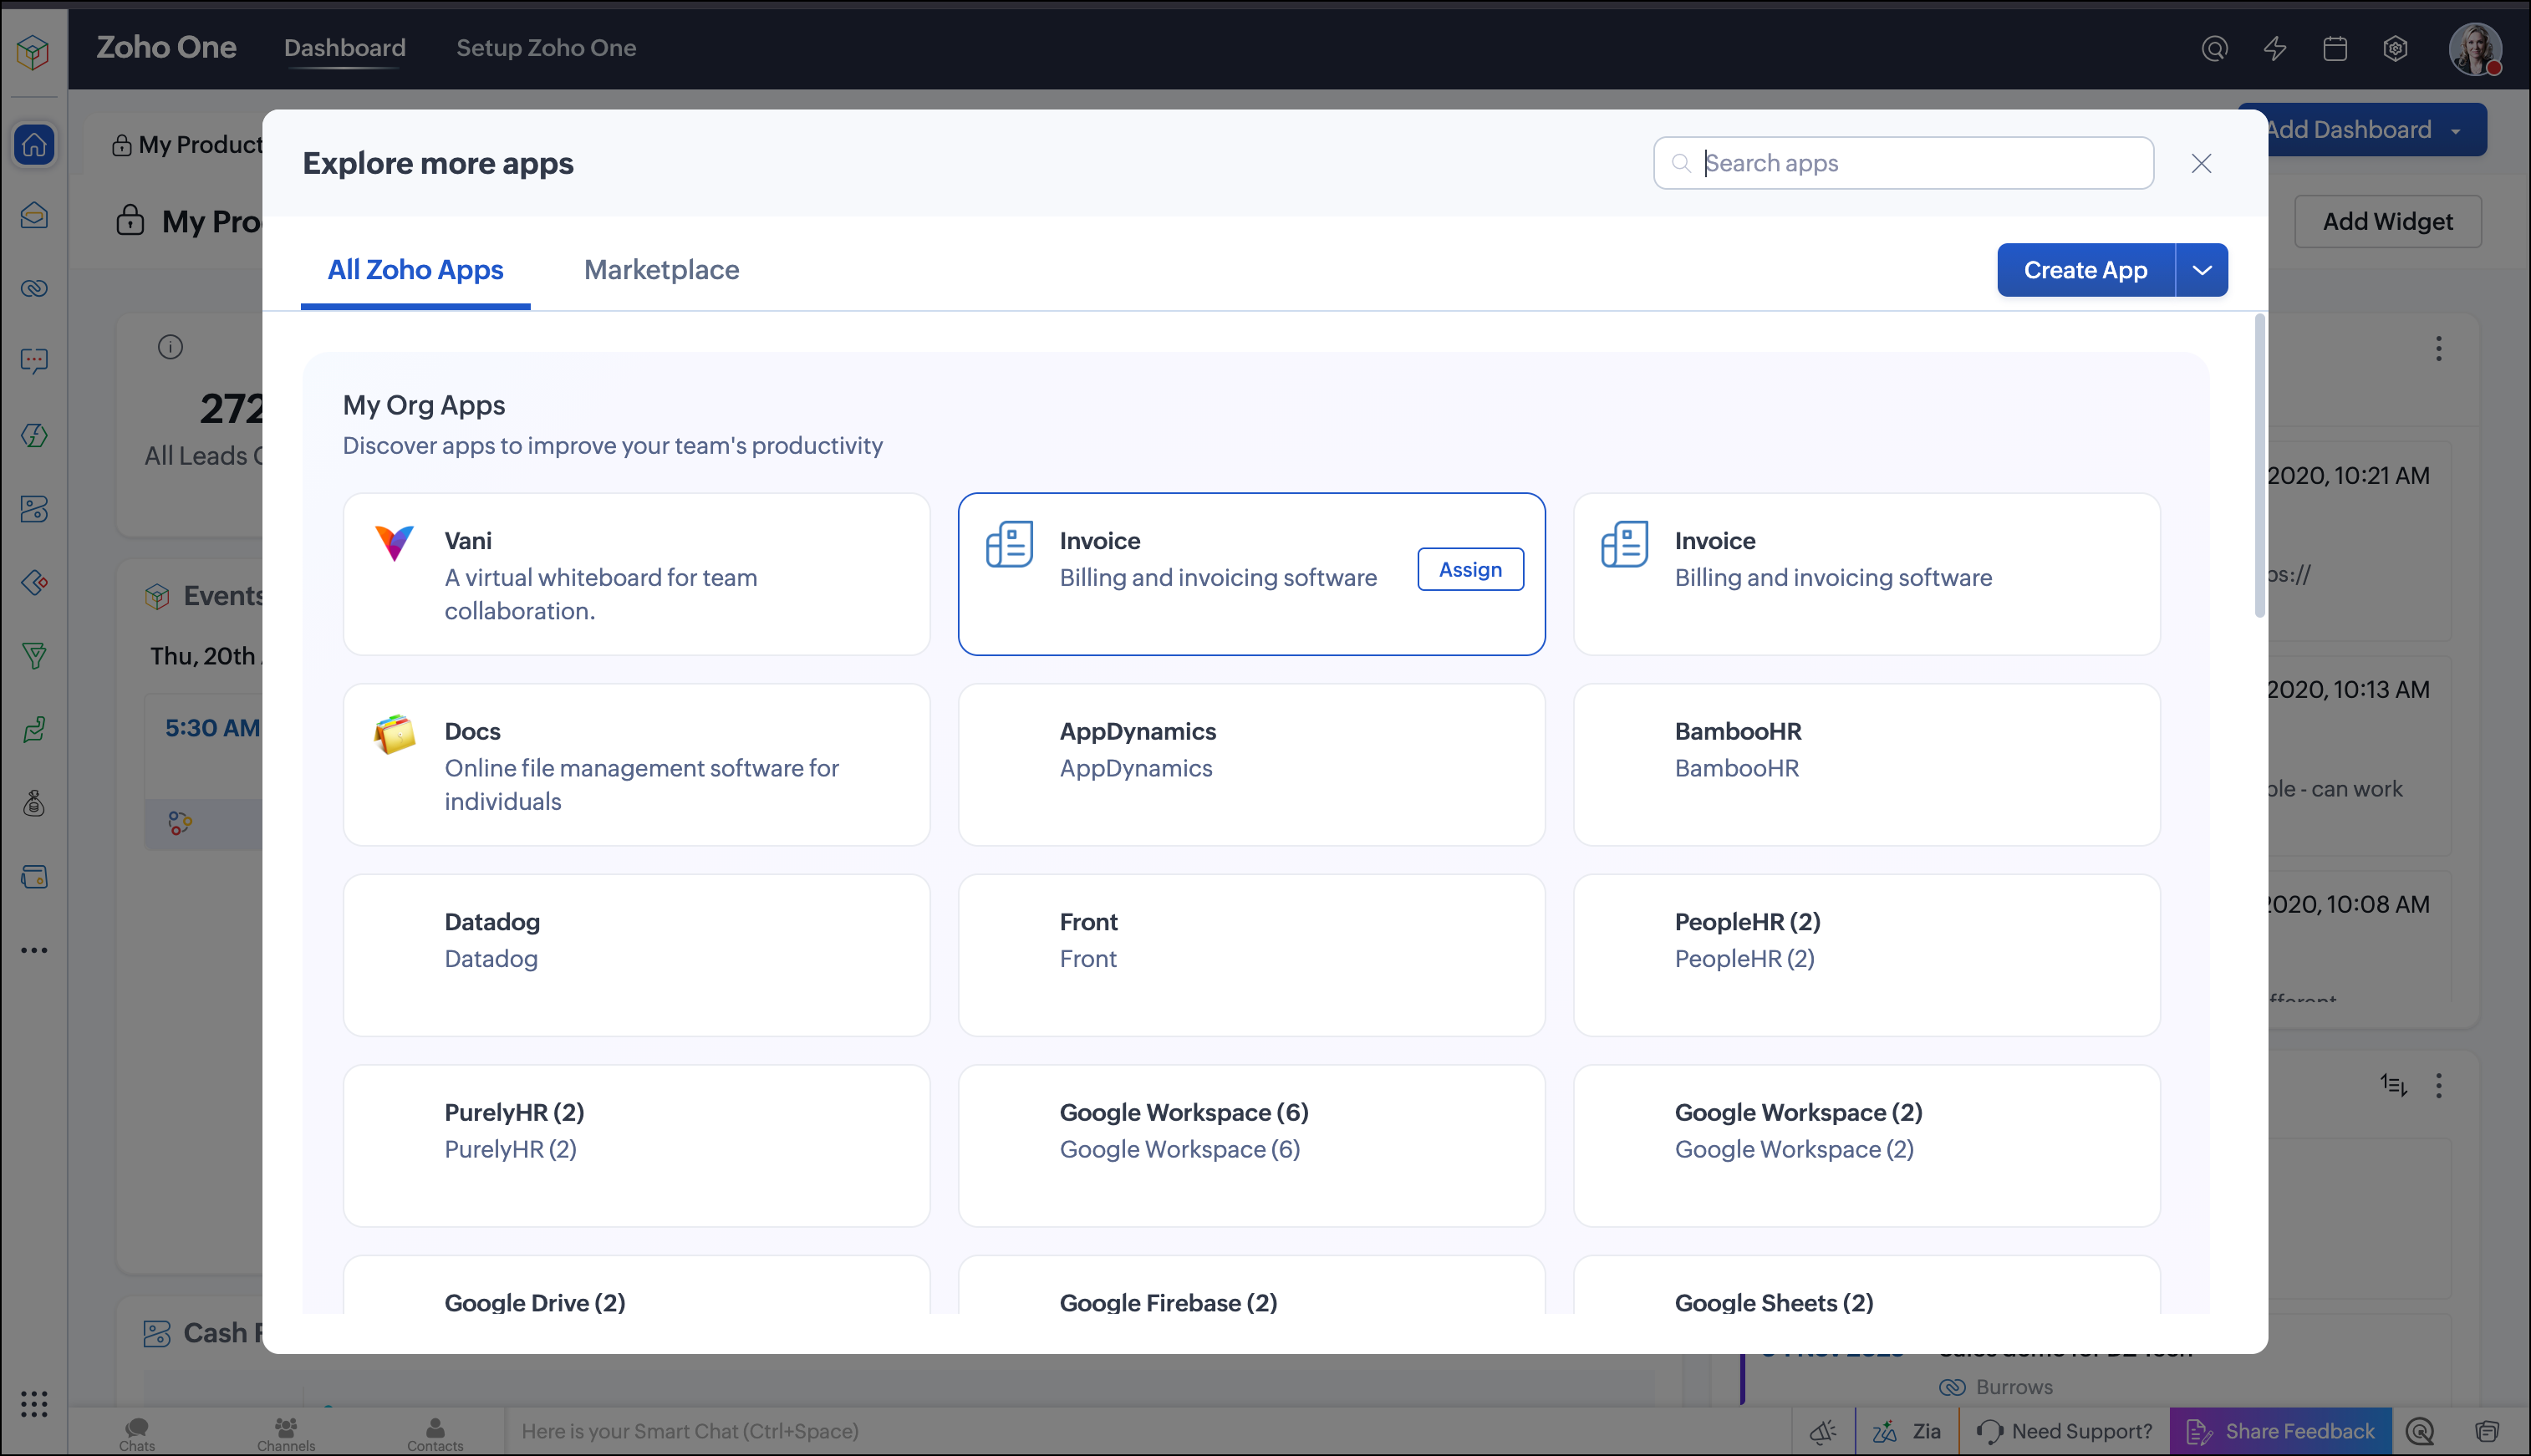Click the info icon on the leads widget

[x=170, y=347]
